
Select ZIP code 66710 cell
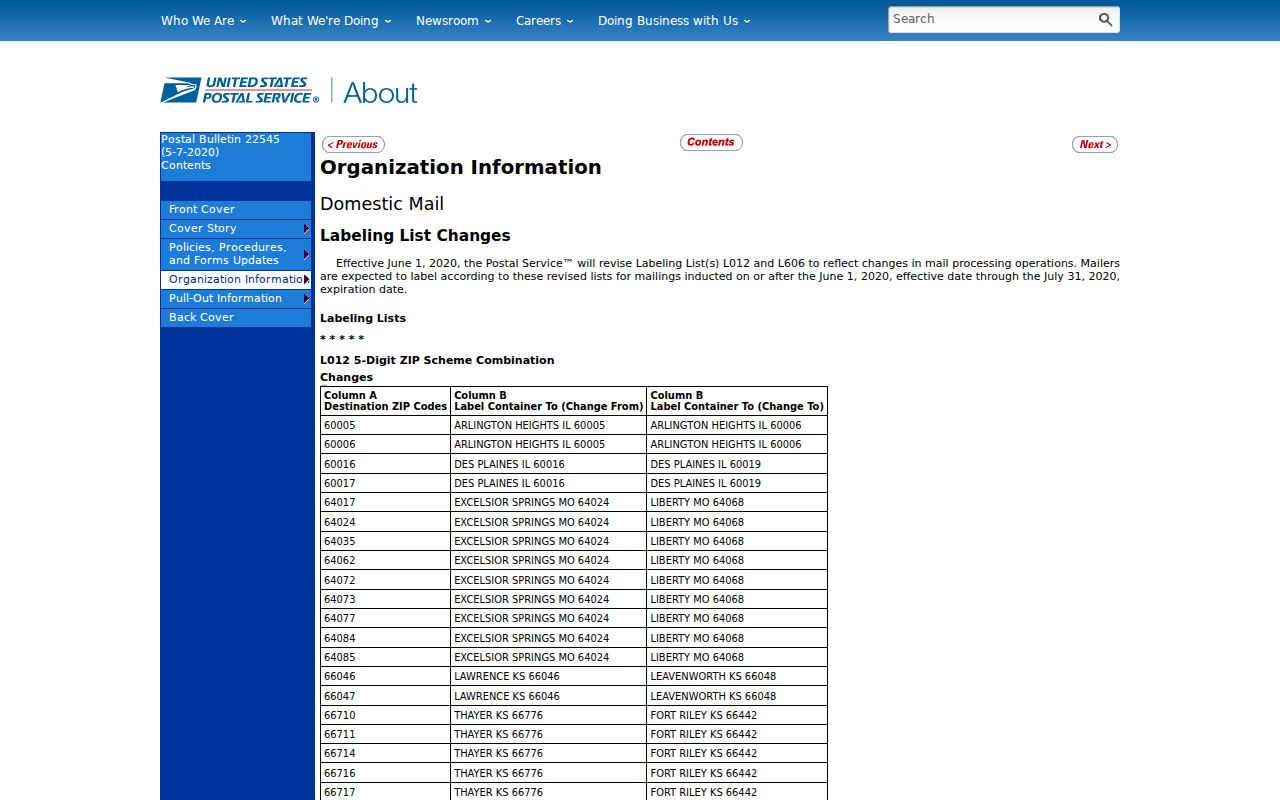coord(386,715)
